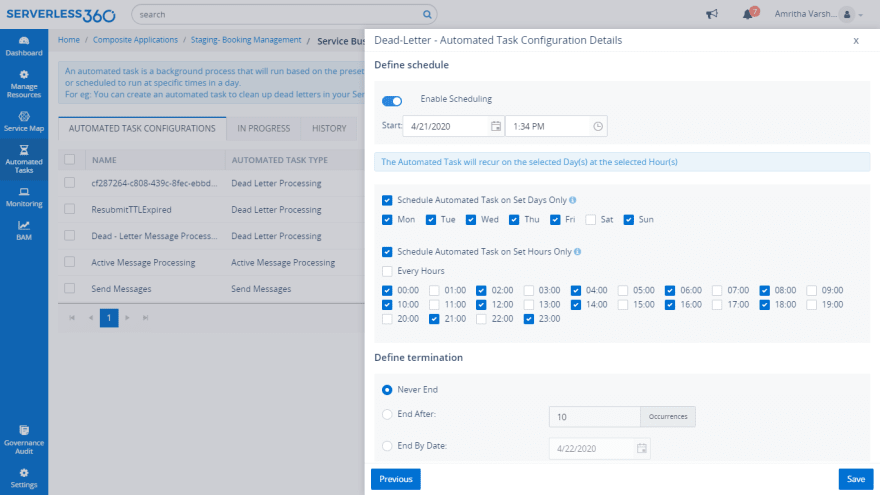The image size is (880, 495).
Task: Open Dashboard from sidebar
Action: (x=24, y=46)
